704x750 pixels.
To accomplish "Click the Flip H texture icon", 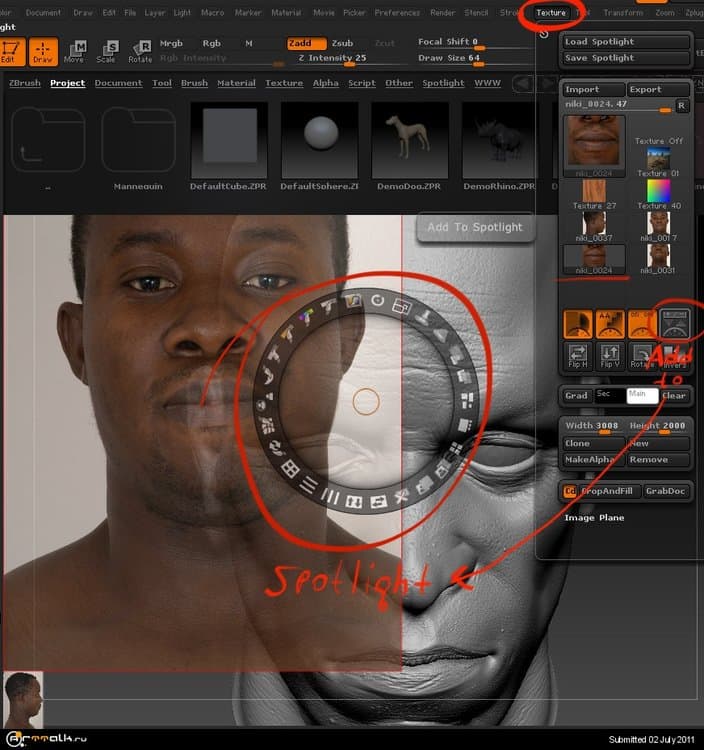I will point(579,357).
